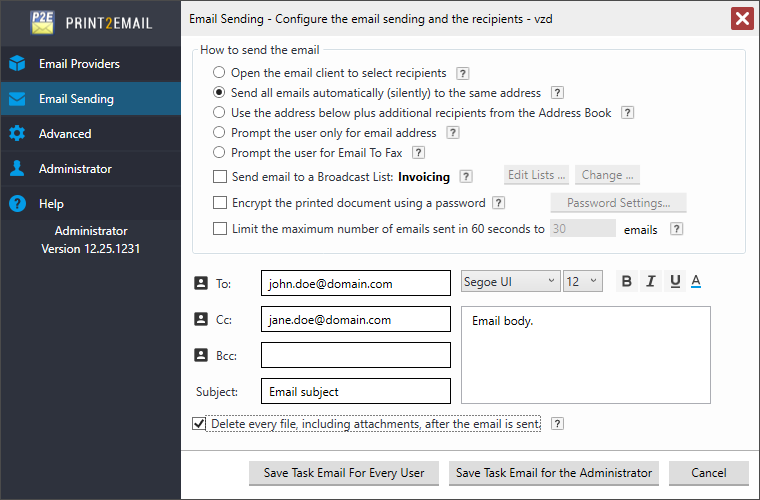Apply underline formatting to email body
The width and height of the screenshot is (760, 500).
(674, 281)
